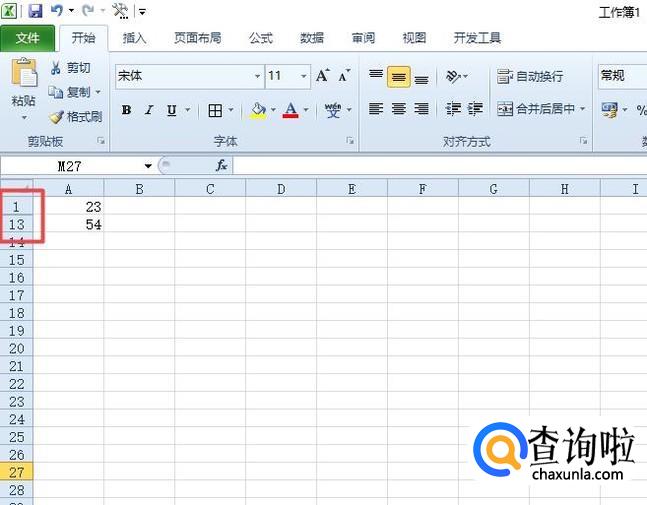Switch to View (视图) tab
The image size is (647, 505).
(414, 38)
